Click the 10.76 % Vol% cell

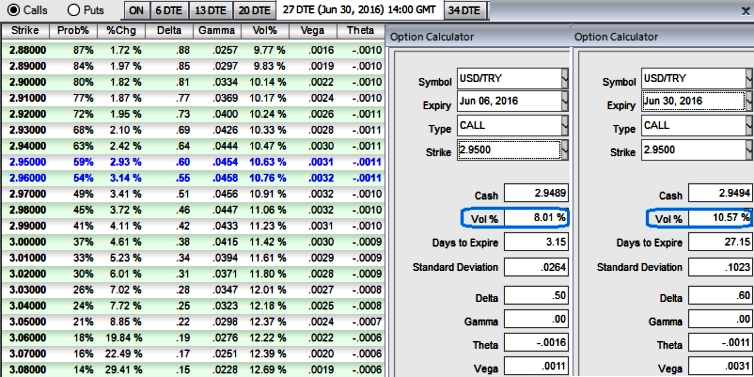pos(268,178)
